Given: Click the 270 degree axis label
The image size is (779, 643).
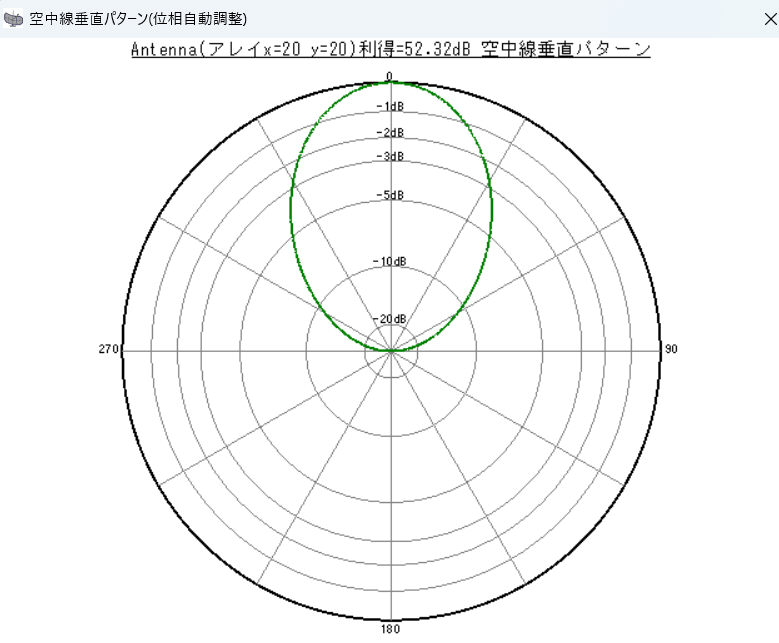Looking at the screenshot, I should point(108,349).
